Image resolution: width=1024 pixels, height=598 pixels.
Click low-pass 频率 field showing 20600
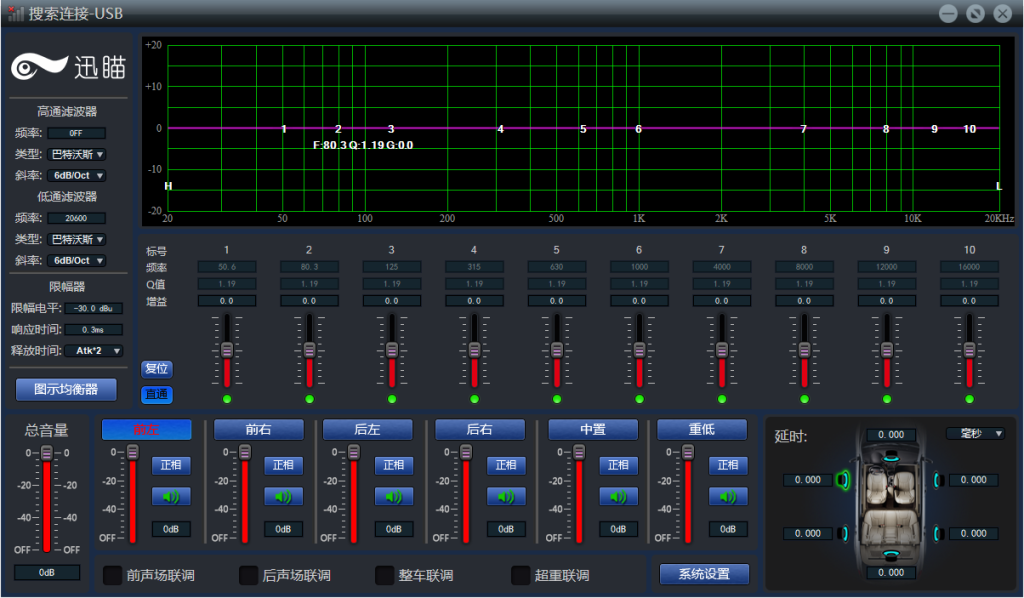pos(76,218)
